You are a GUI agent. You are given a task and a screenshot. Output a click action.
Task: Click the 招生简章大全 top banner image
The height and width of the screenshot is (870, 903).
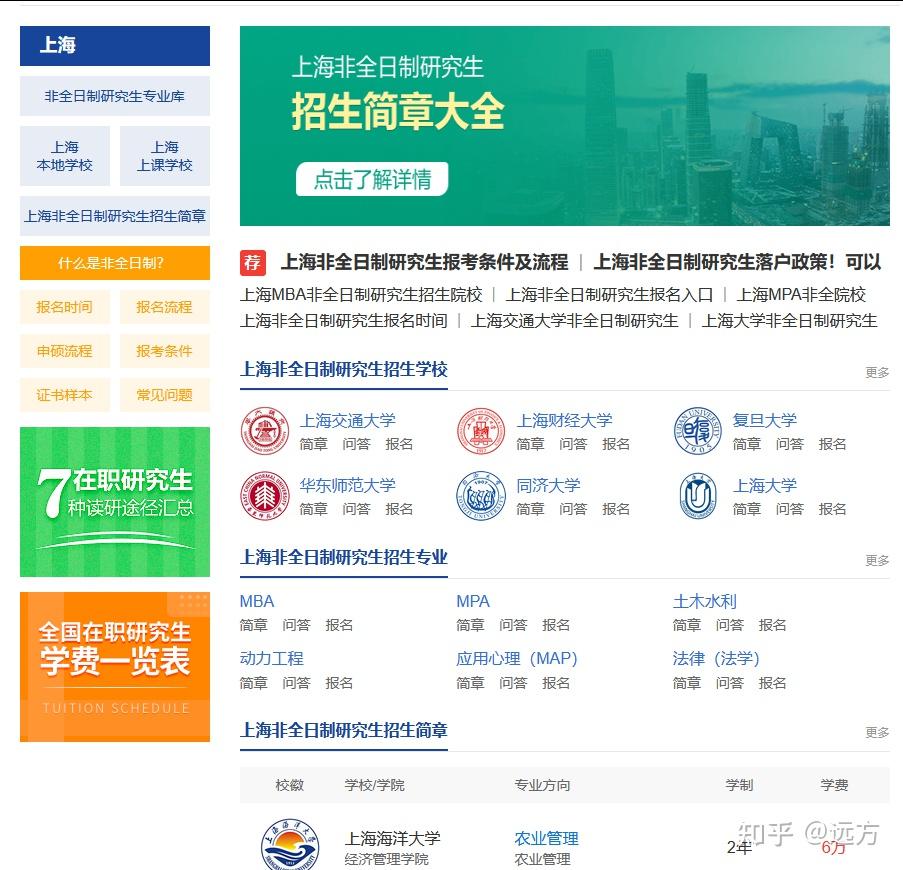tap(564, 126)
